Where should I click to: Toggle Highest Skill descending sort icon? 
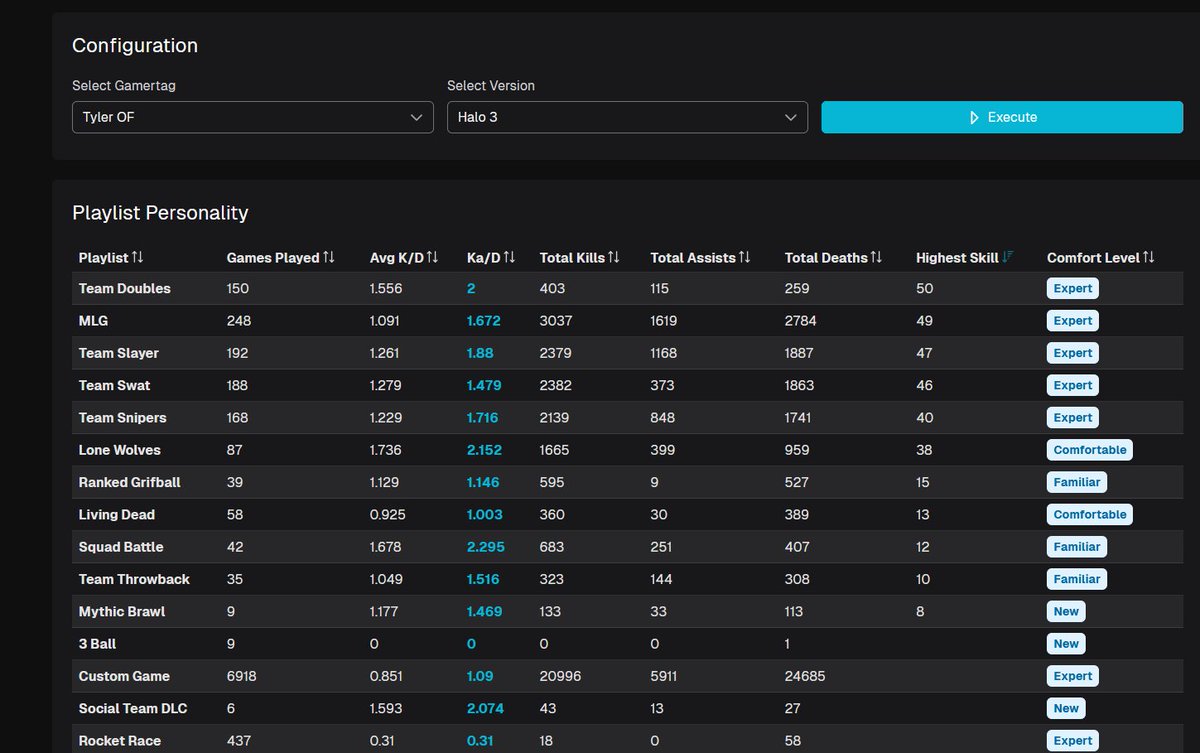(x=1008, y=257)
